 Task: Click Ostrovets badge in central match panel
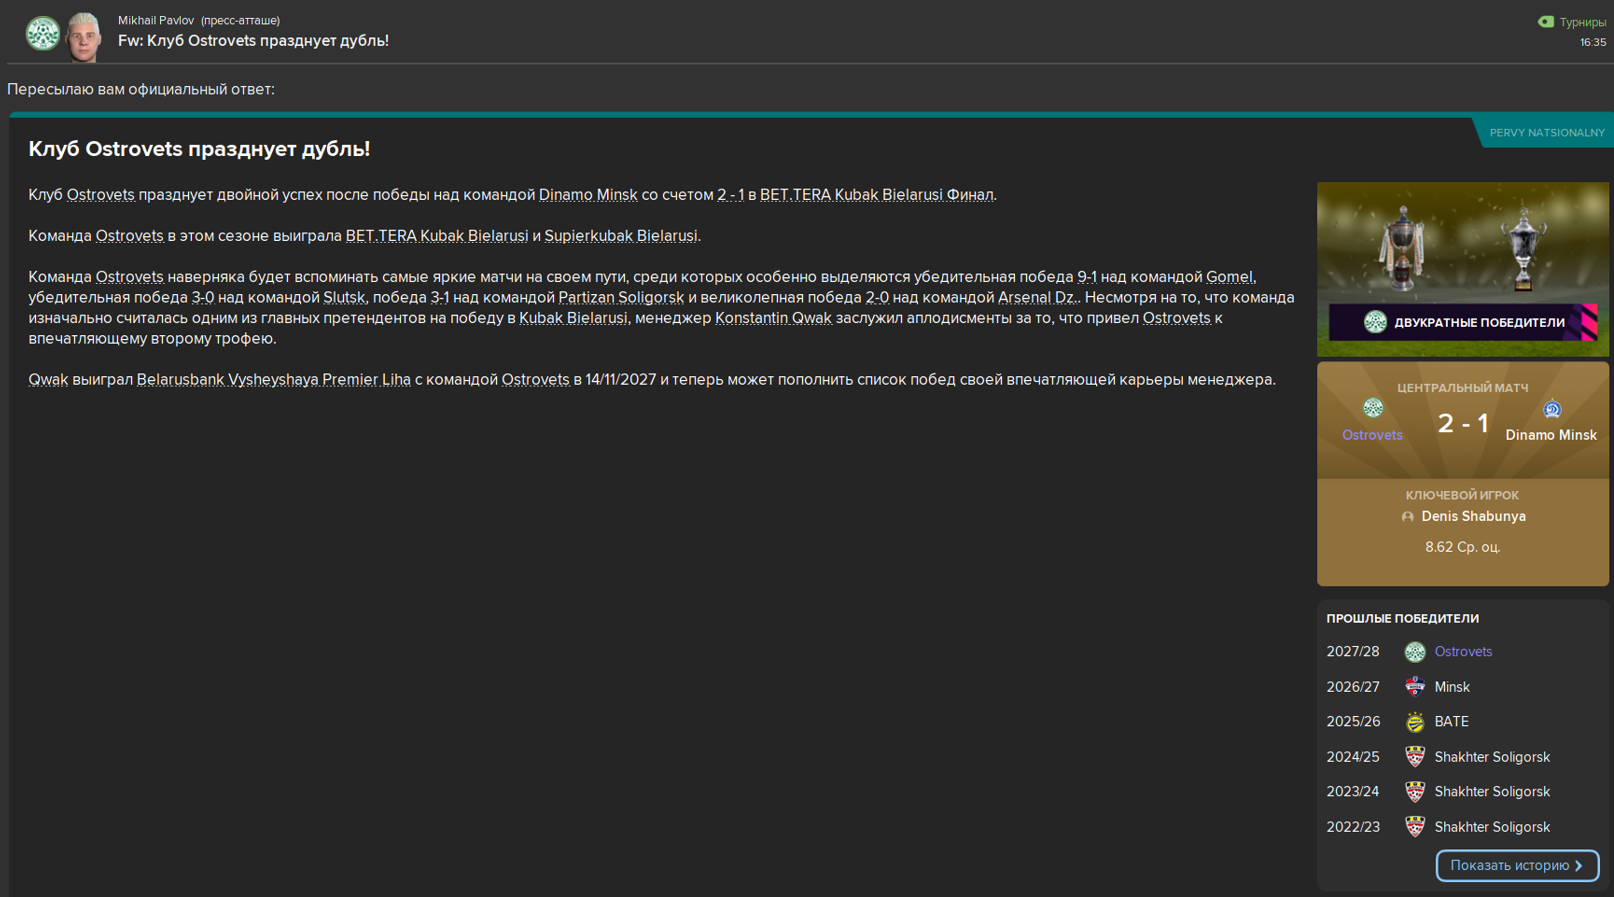[x=1372, y=408]
